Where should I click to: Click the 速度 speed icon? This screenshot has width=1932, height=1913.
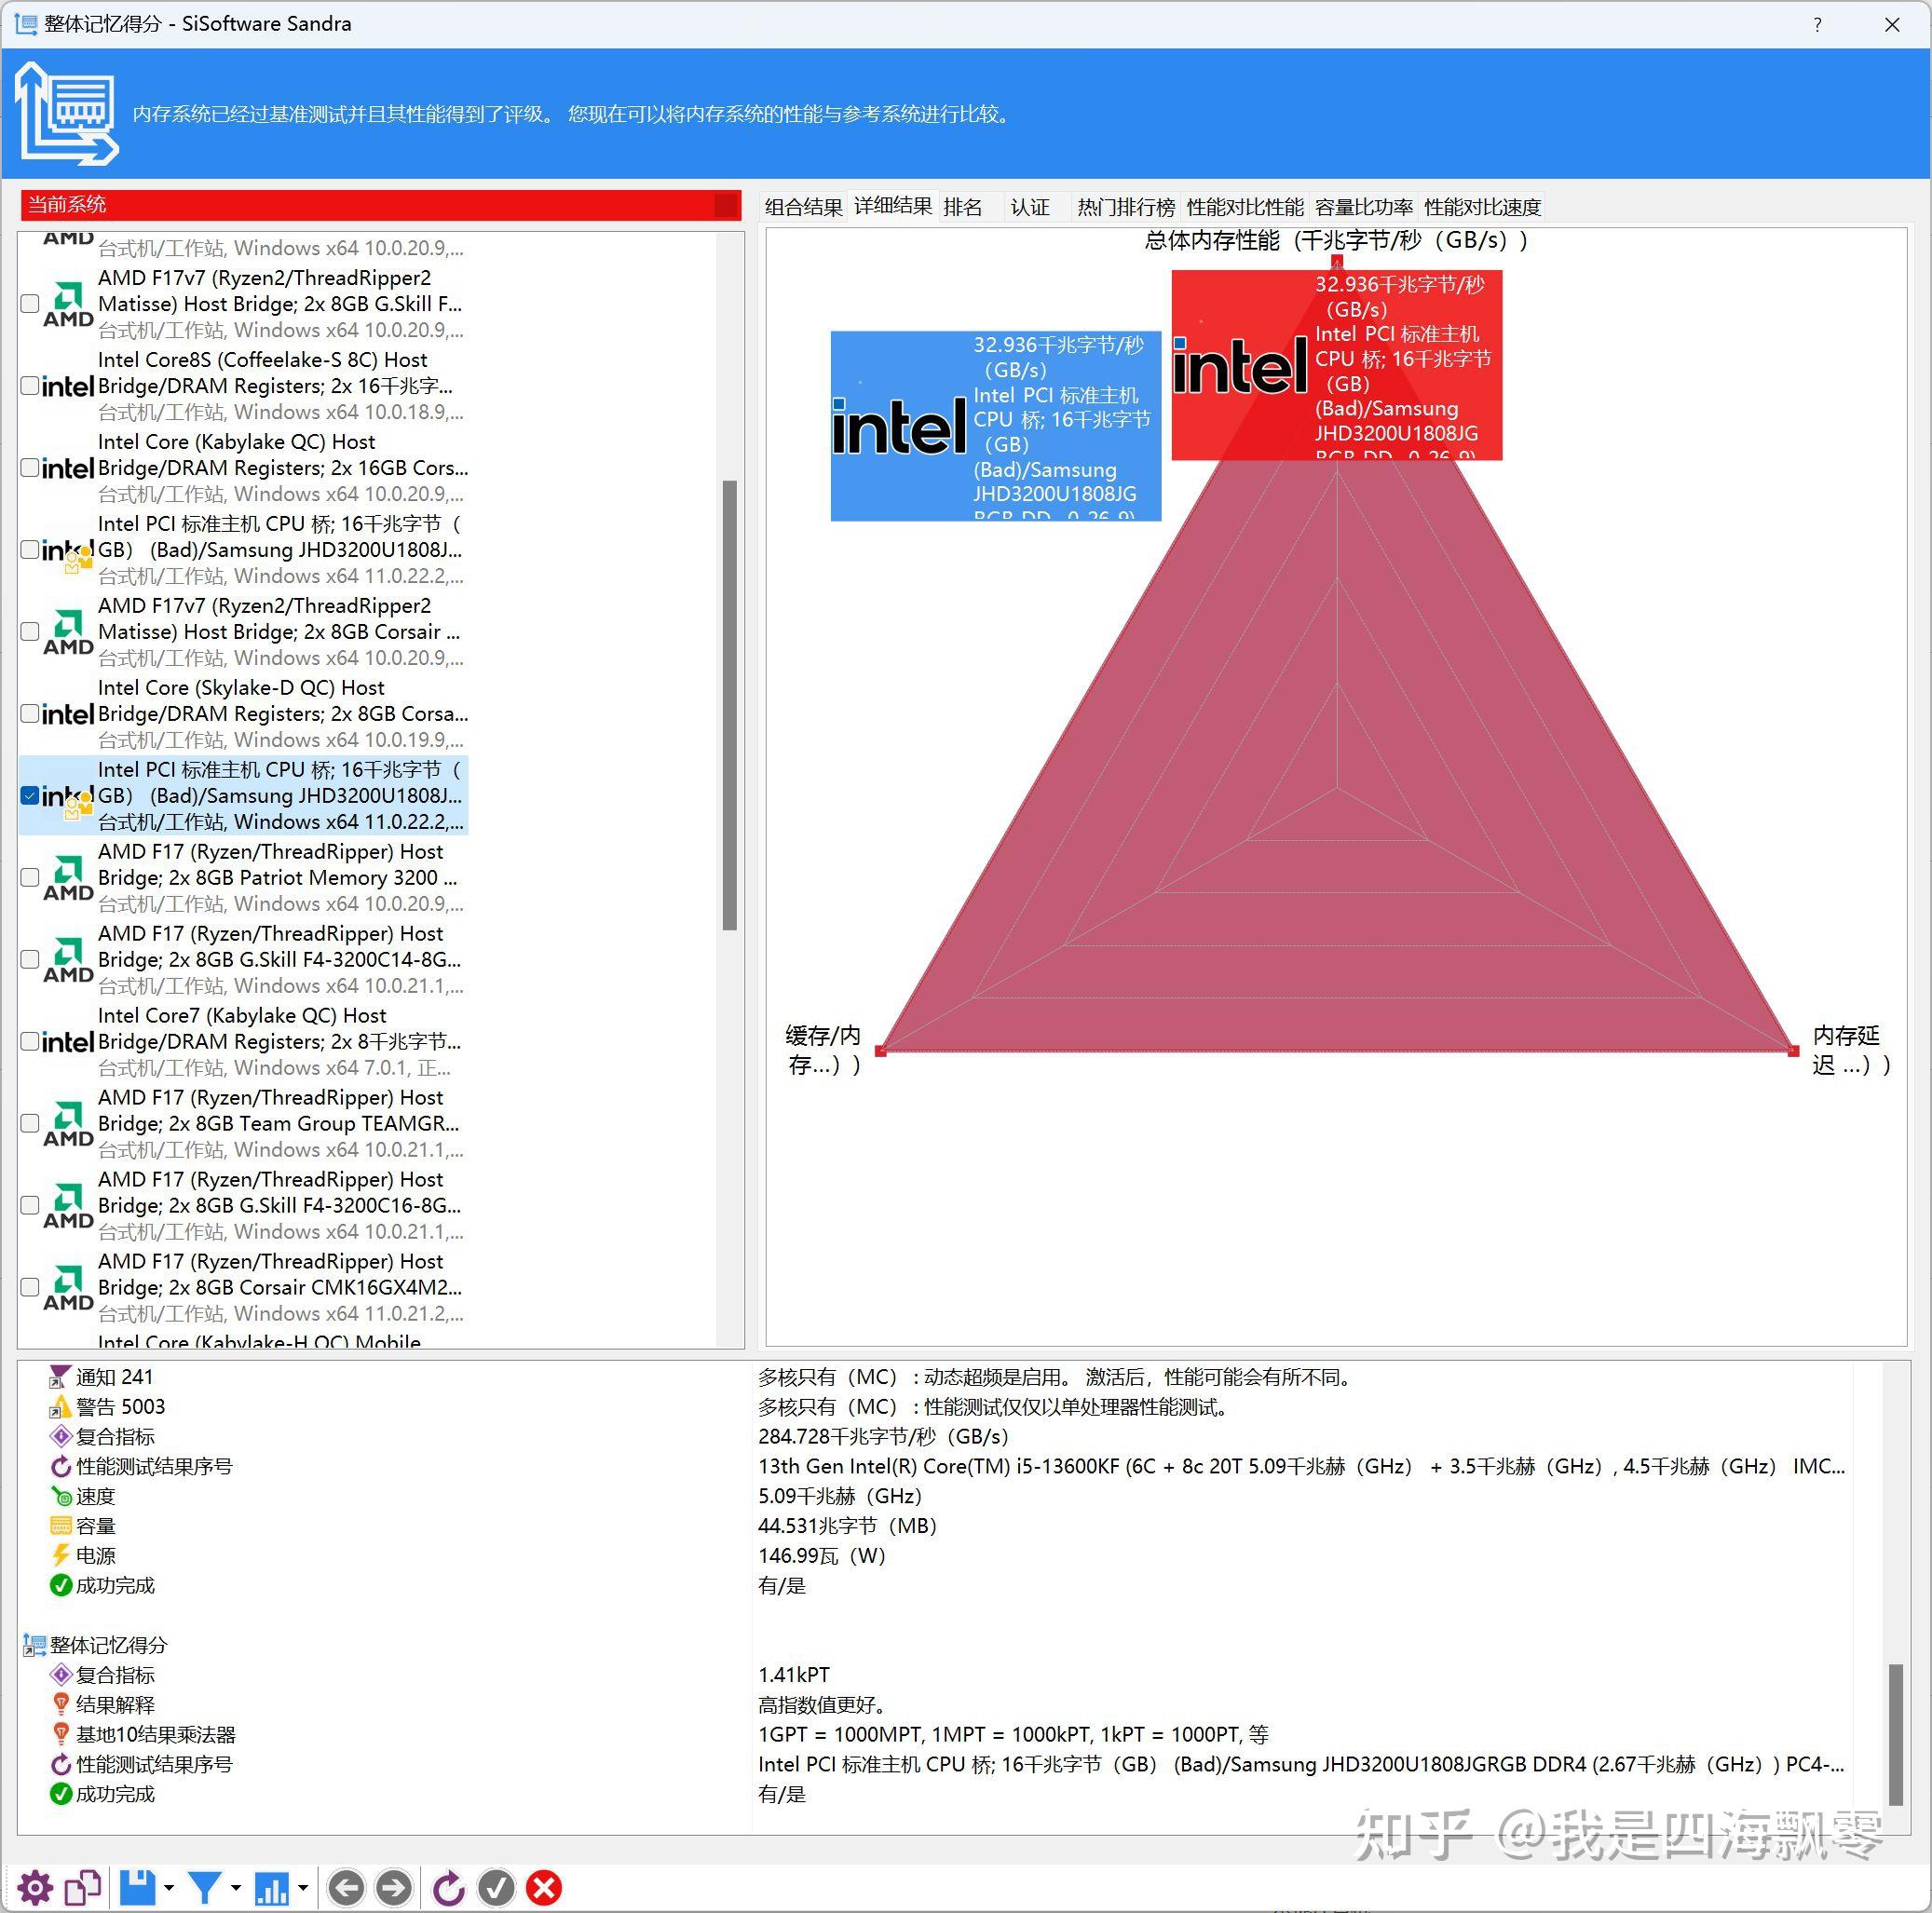[x=60, y=1496]
